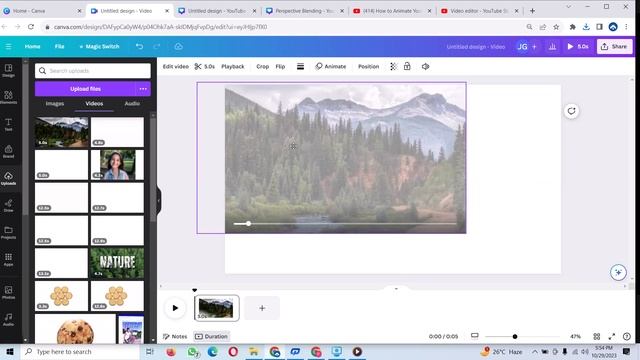640x360 pixels.
Task: Open the File menu
Action: pos(60,47)
